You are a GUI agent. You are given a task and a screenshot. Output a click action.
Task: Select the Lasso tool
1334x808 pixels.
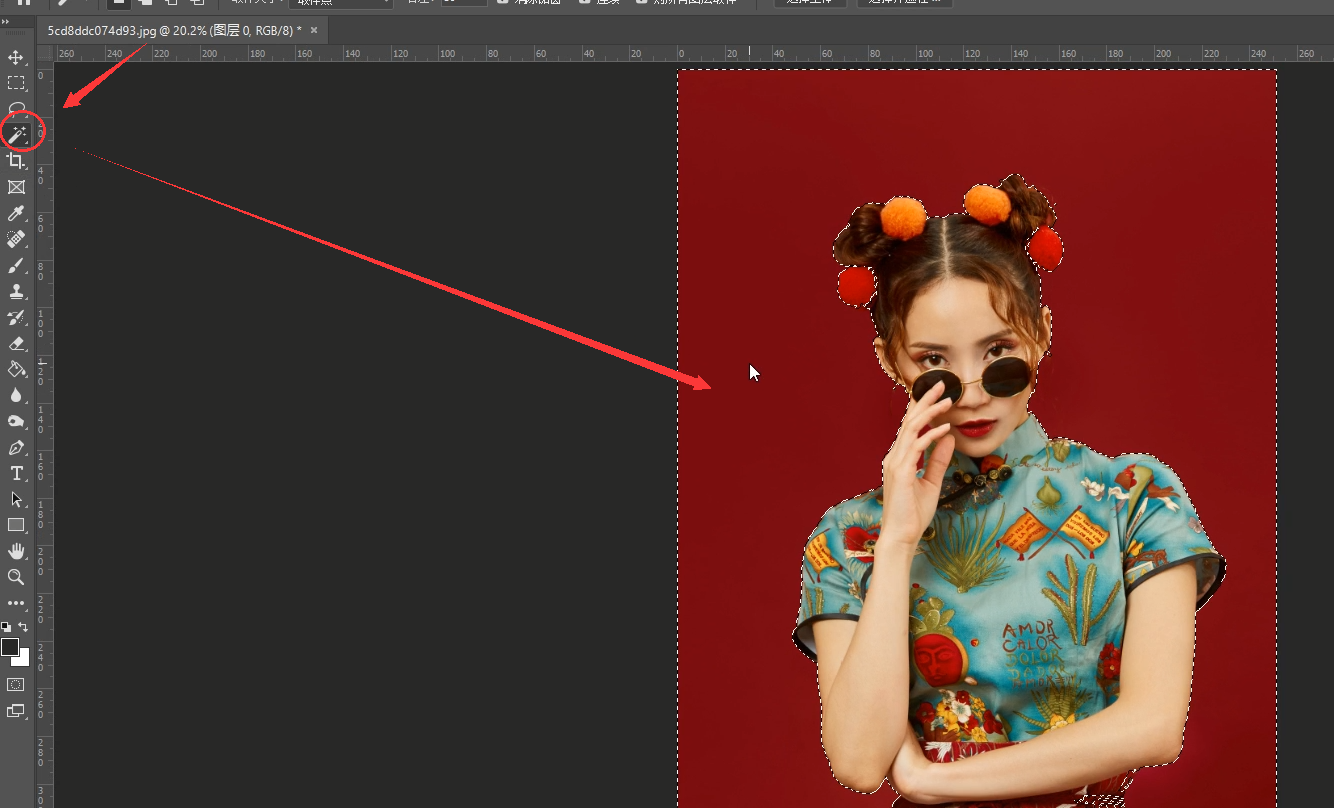16,108
